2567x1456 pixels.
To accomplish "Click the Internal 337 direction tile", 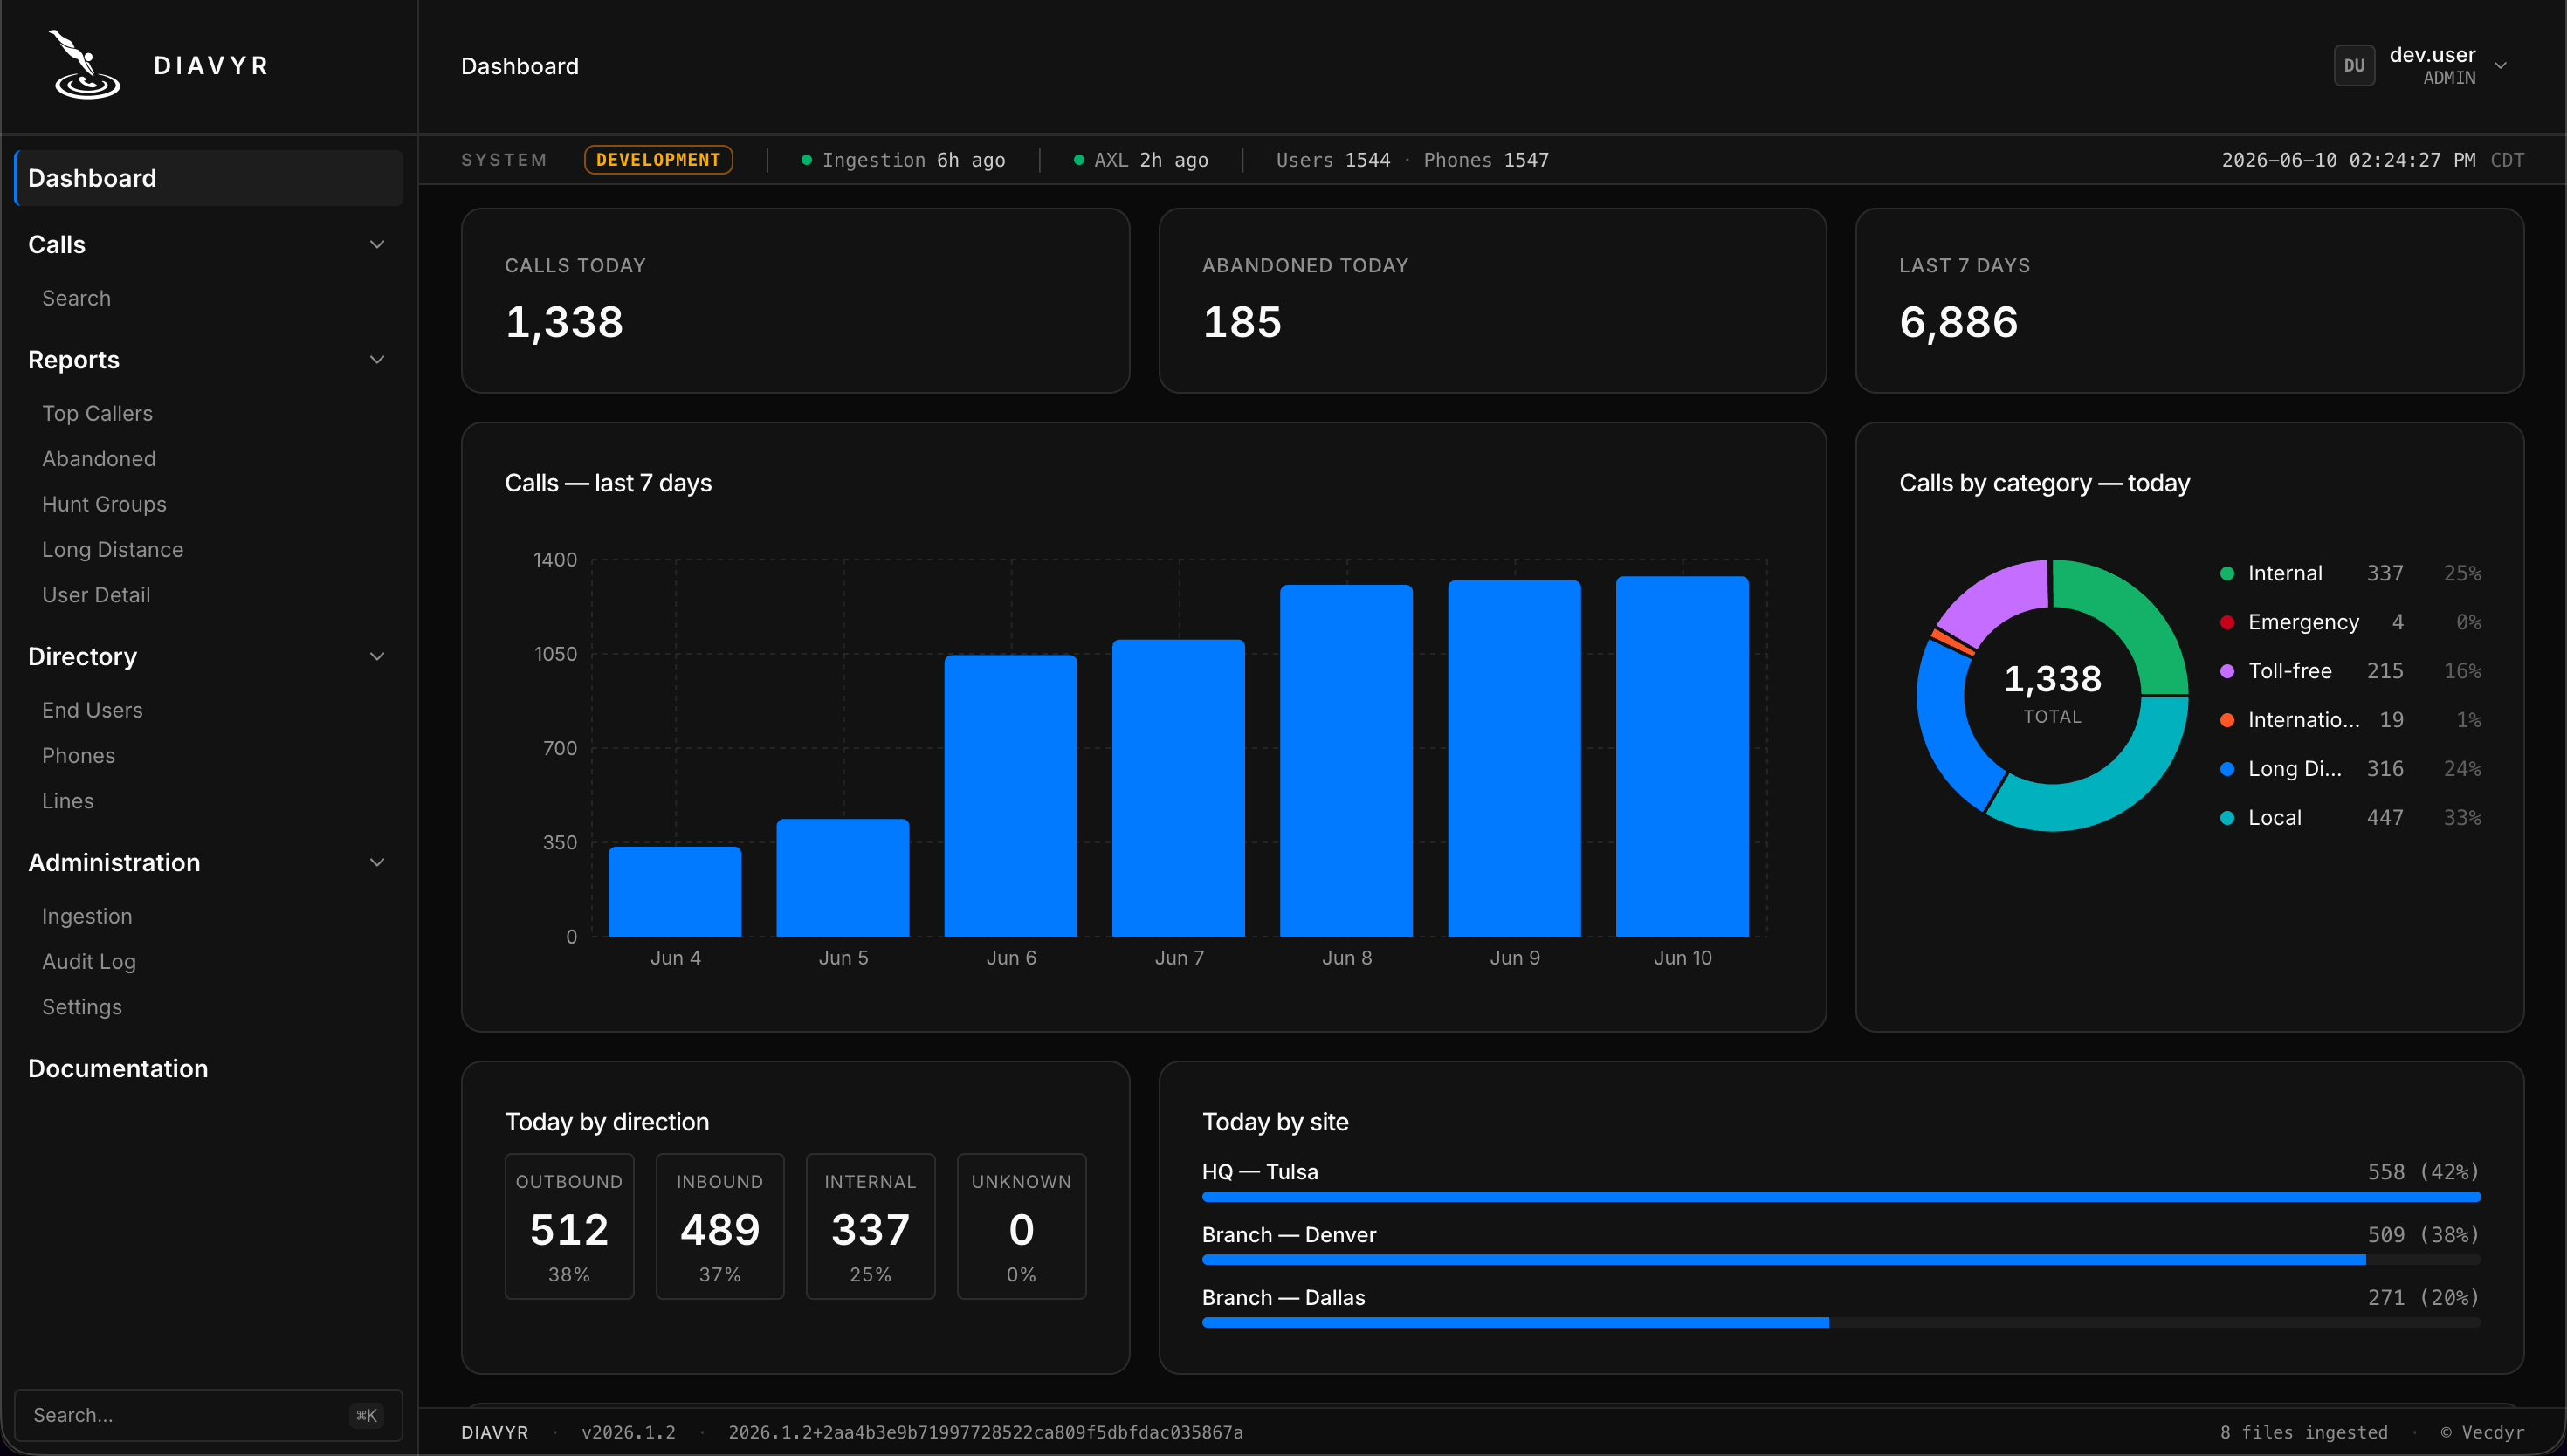I will 870,1227.
